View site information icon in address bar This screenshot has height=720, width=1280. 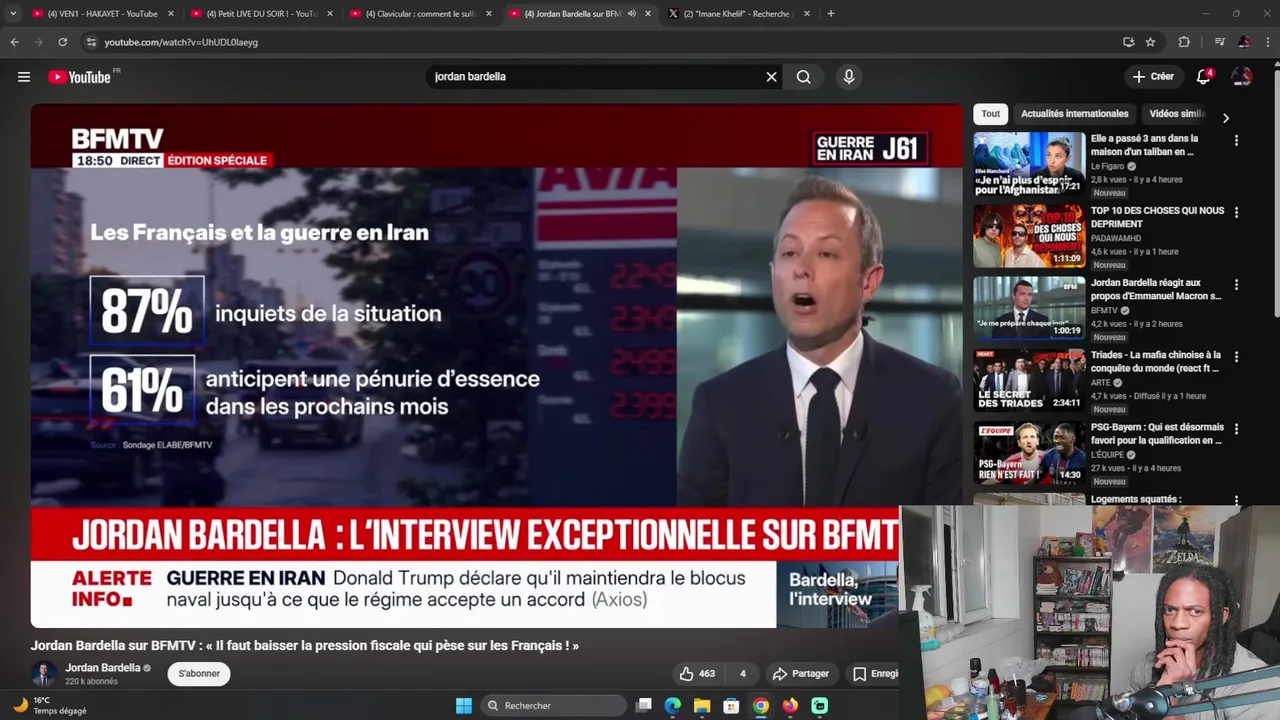click(91, 42)
